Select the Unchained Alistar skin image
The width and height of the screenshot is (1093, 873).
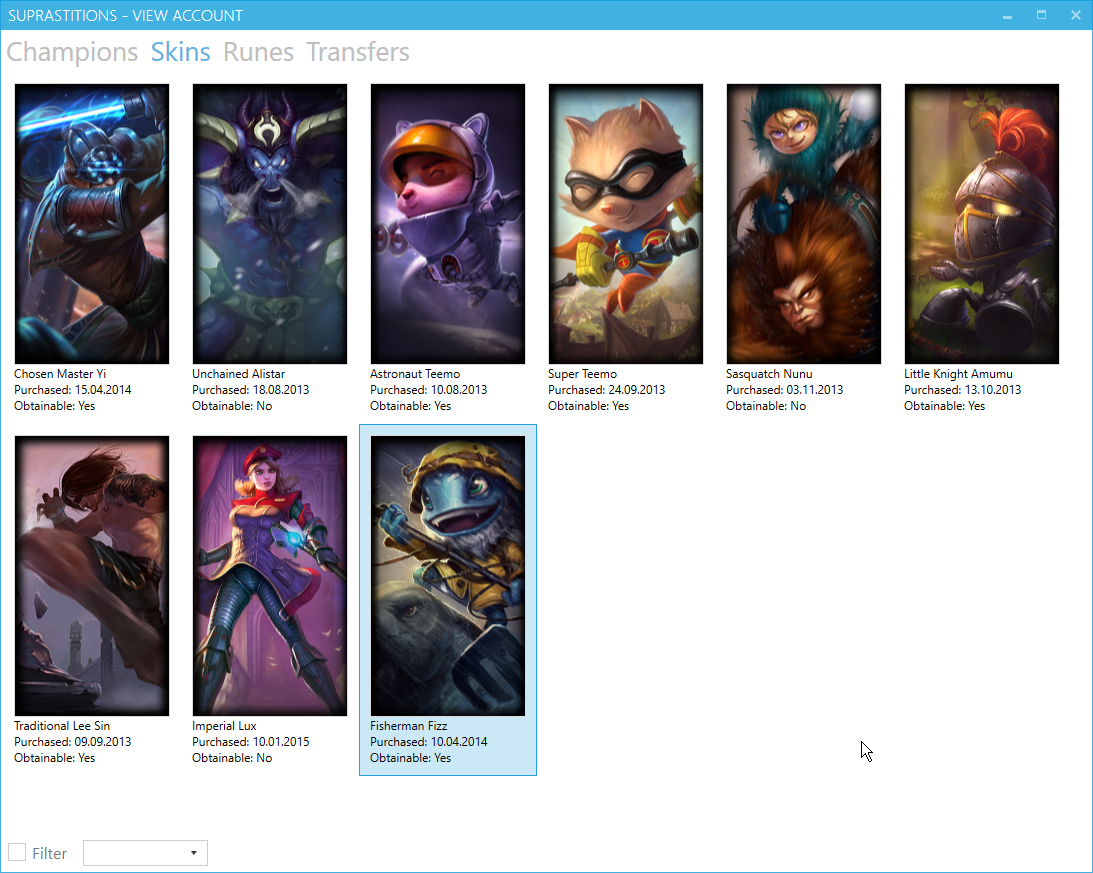pyautogui.click(x=270, y=224)
